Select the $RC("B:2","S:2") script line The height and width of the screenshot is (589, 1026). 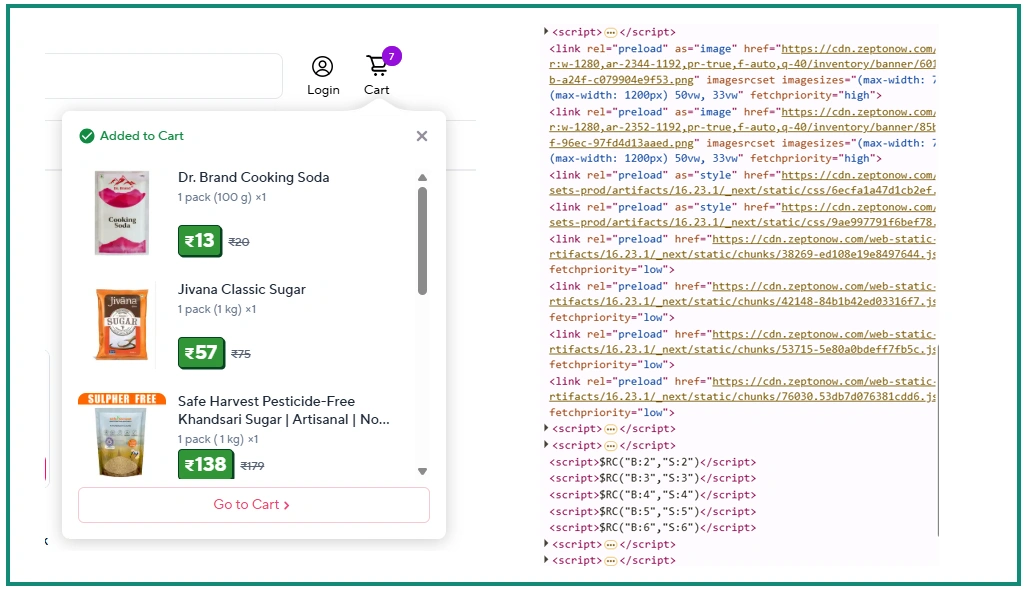pos(652,462)
